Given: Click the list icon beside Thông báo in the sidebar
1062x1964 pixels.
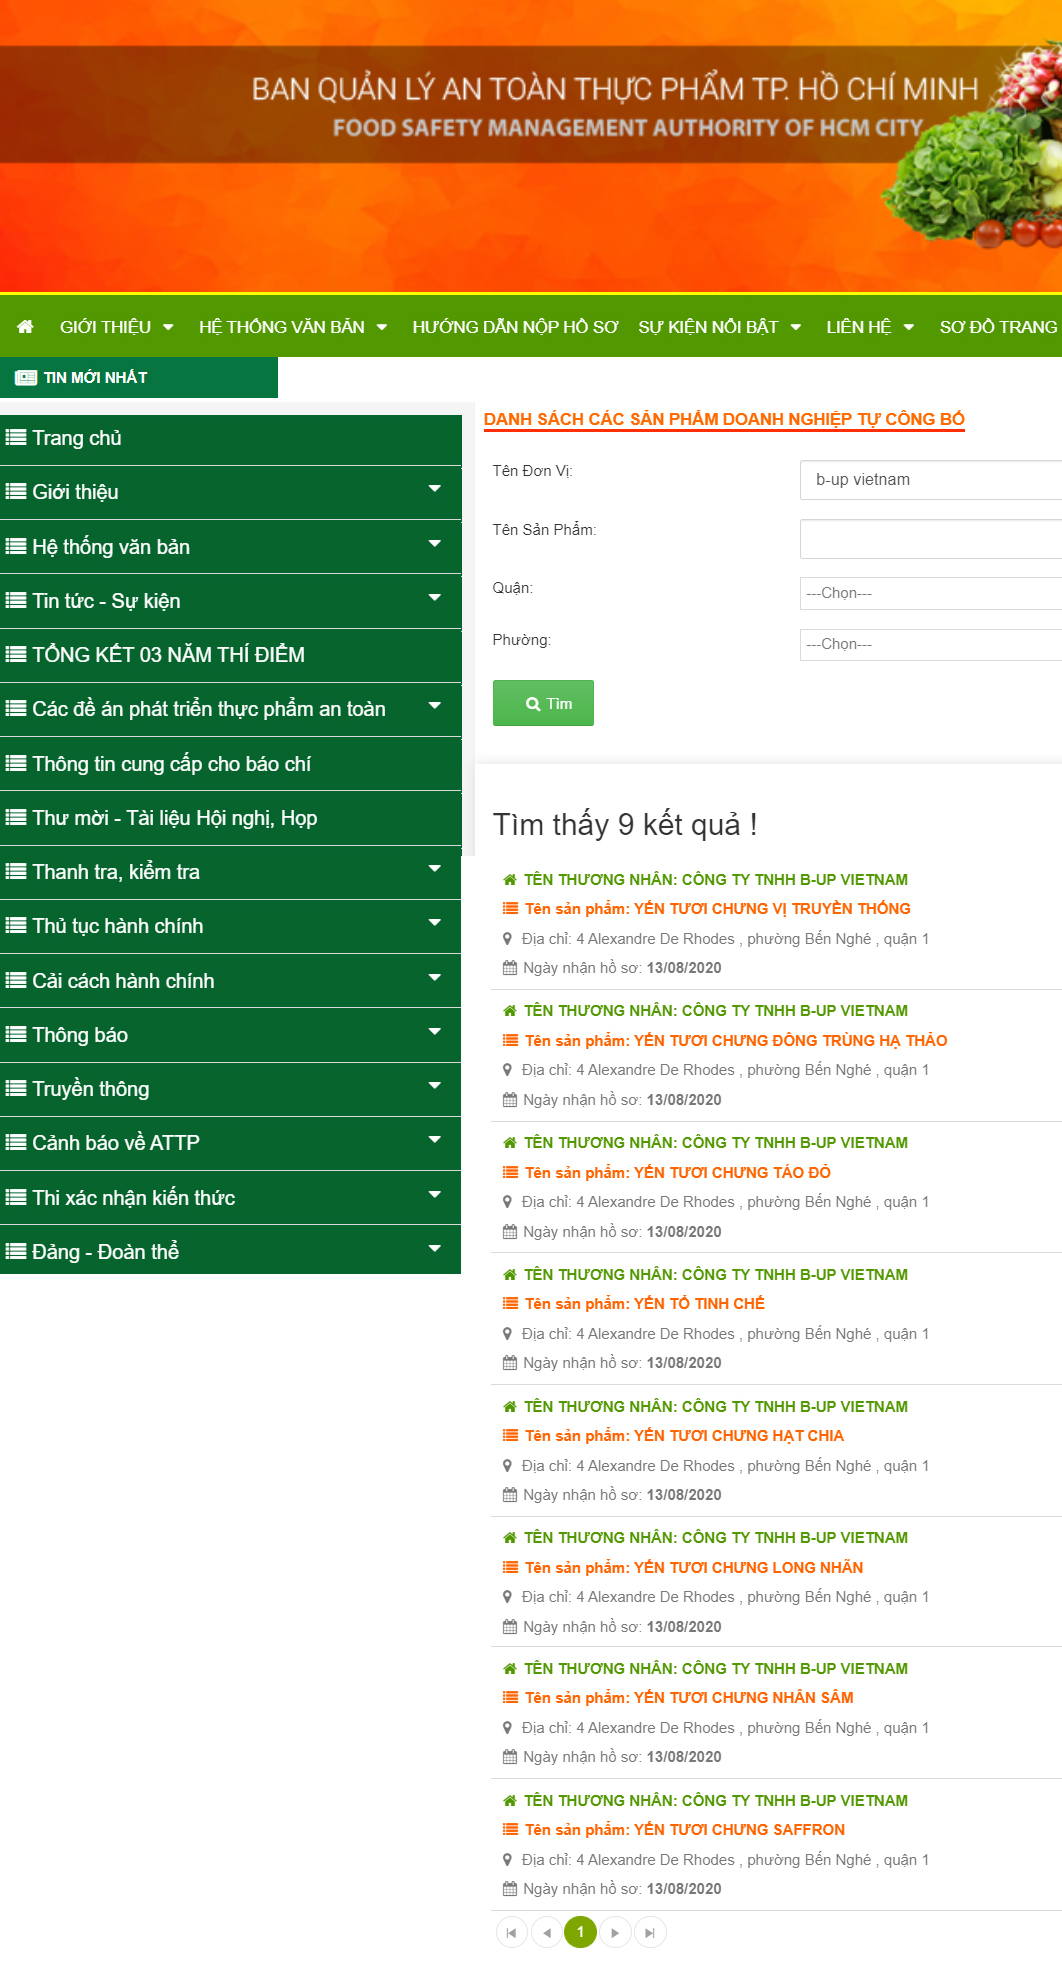Looking at the screenshot, I should point(16,1034).
